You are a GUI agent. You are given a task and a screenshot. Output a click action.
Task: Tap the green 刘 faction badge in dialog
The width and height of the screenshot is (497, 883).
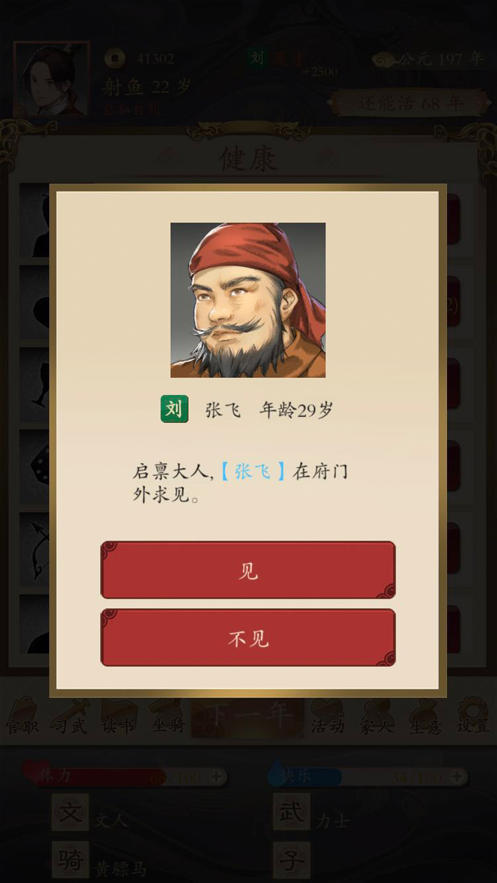174,409
